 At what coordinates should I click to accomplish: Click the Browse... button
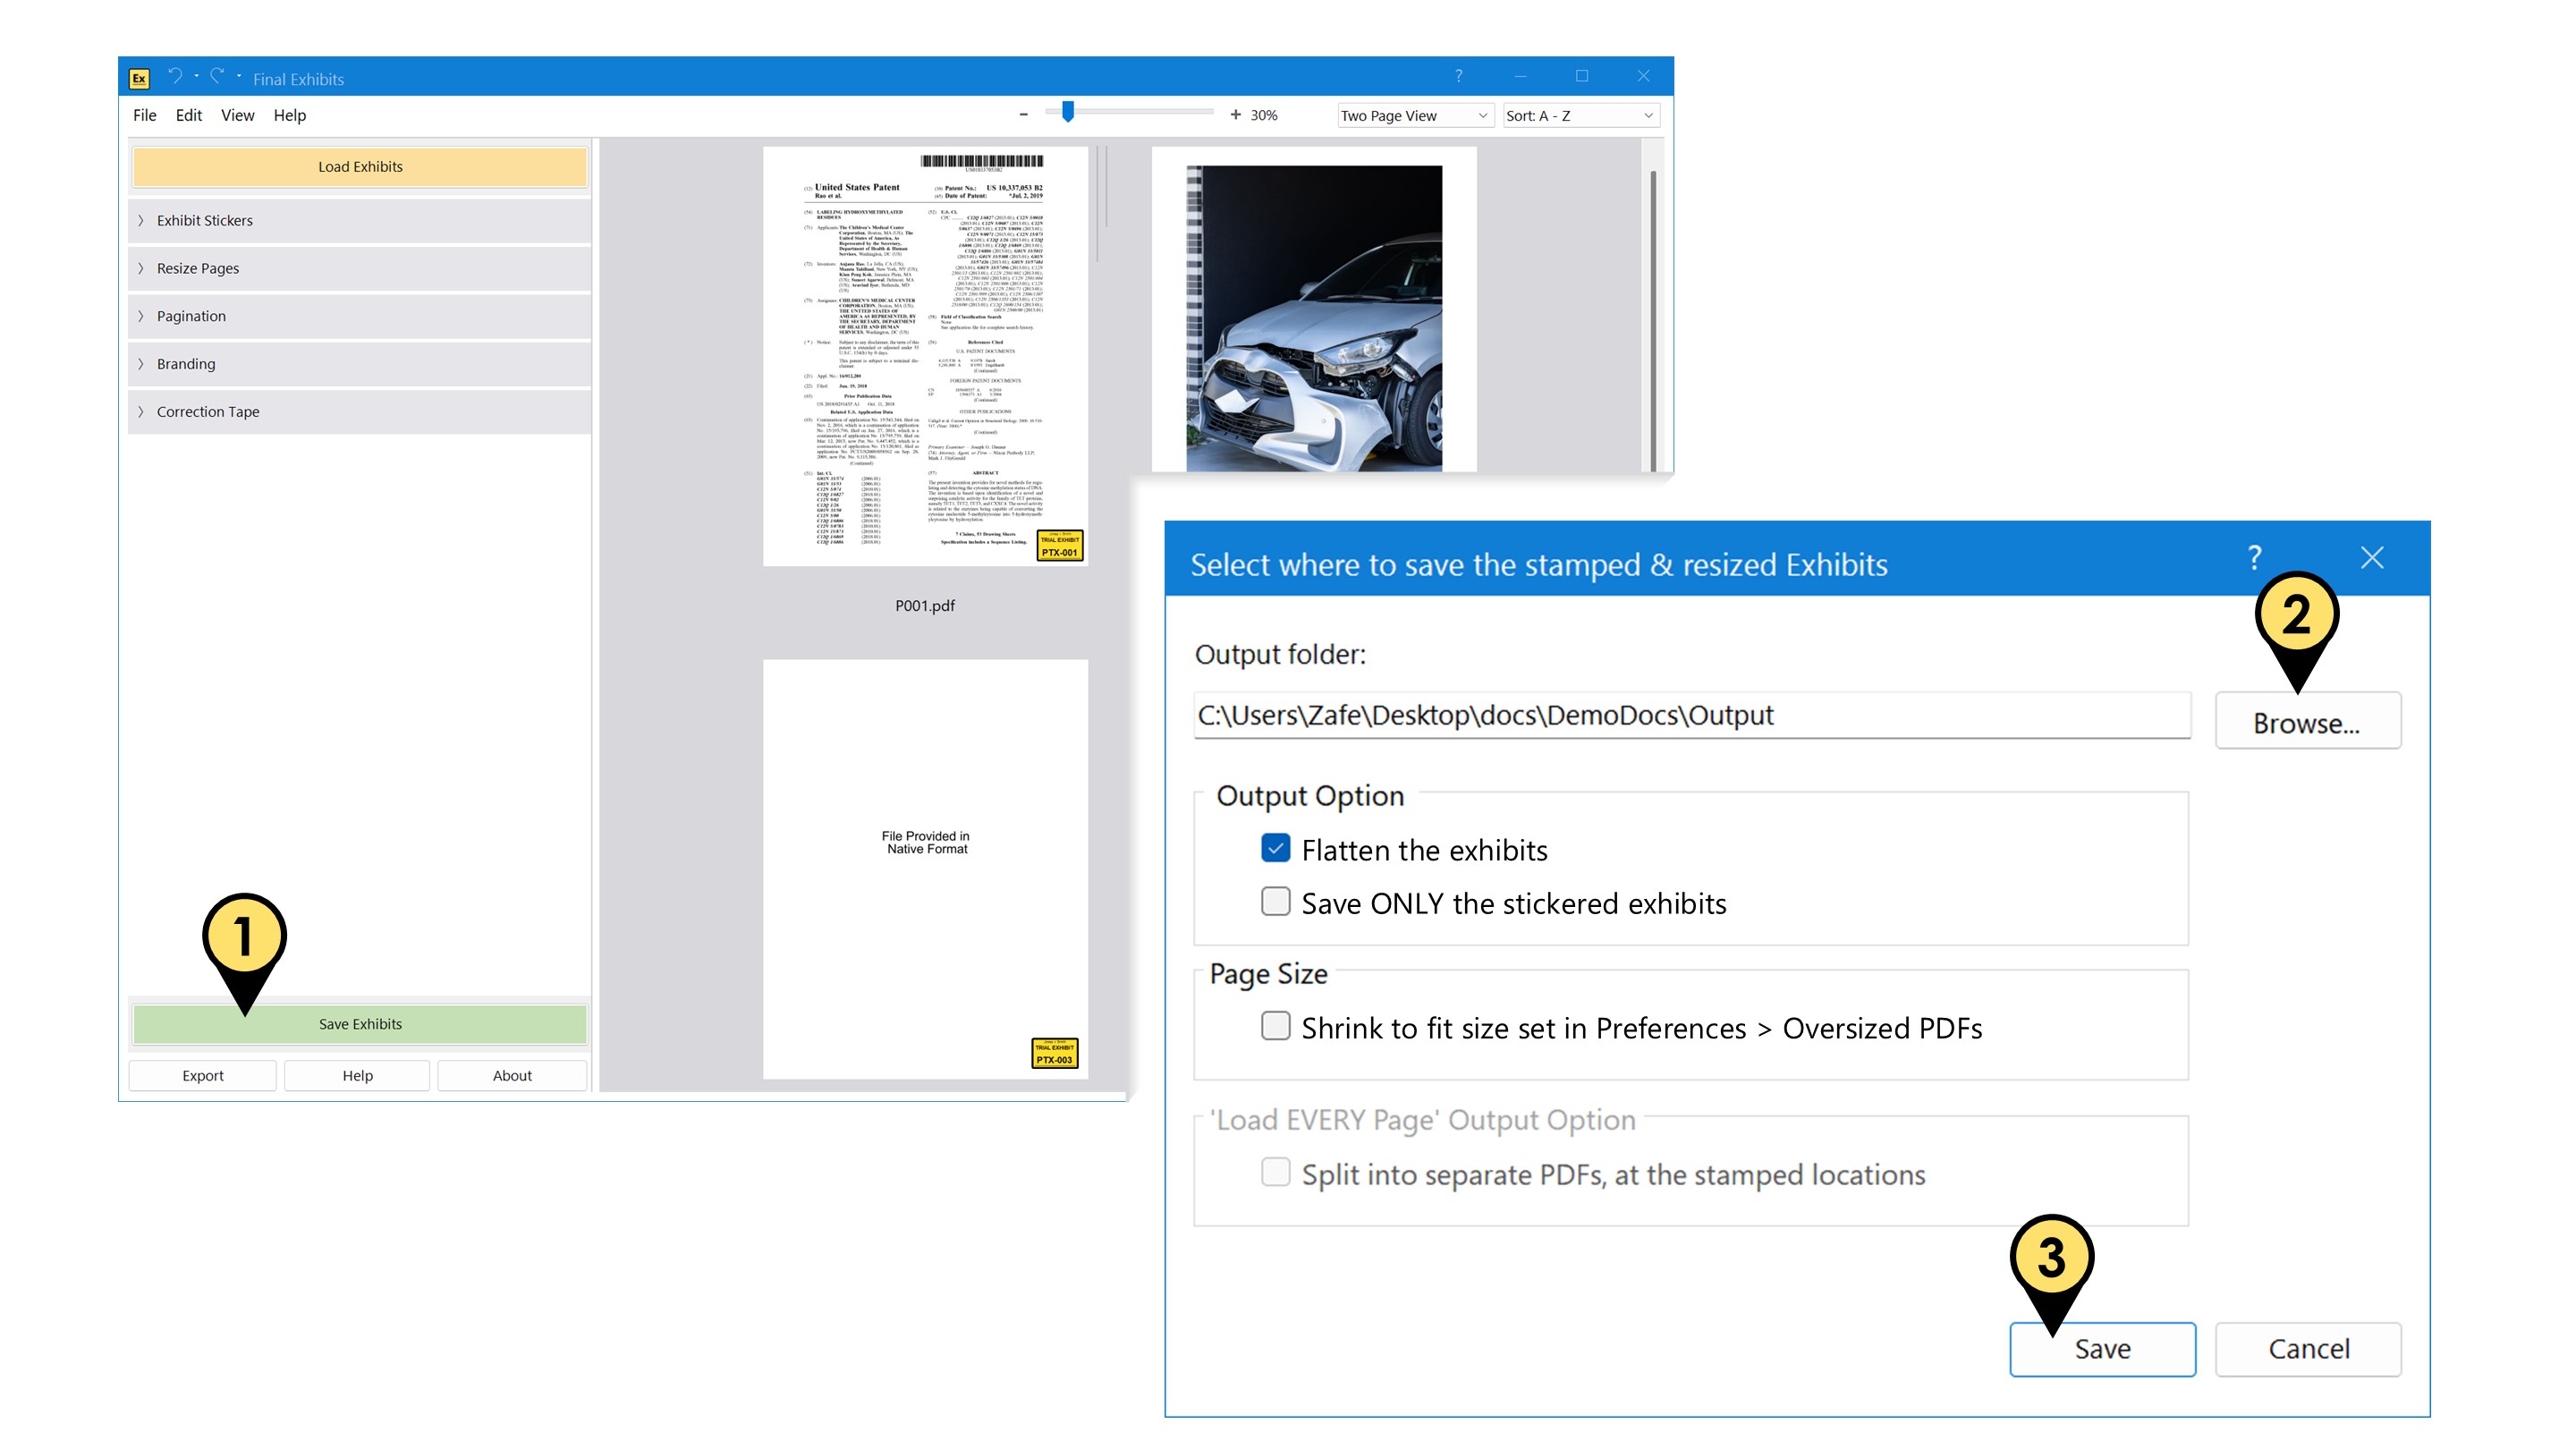coord(2306,722)
